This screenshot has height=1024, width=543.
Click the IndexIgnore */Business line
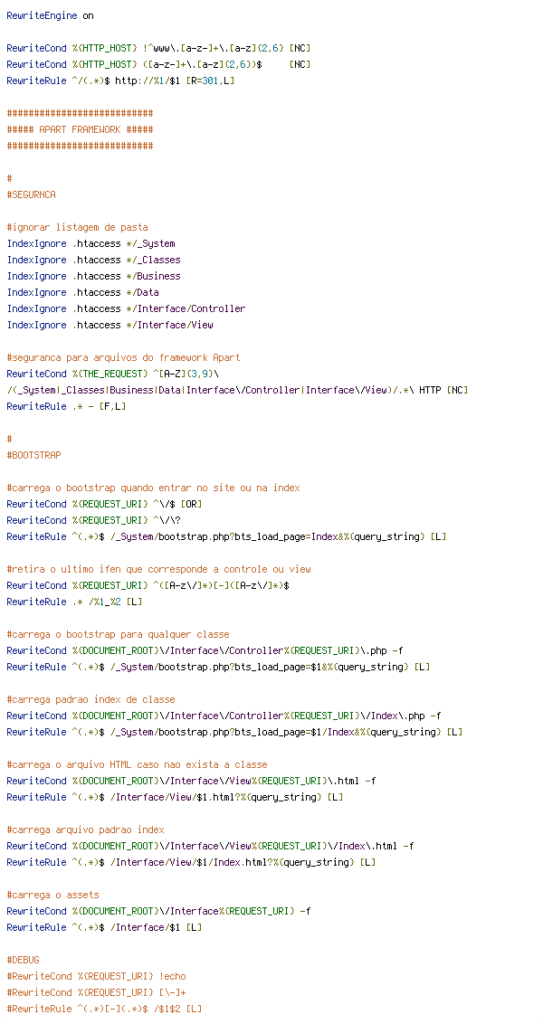pyautogui.click(x=93, y=276)
